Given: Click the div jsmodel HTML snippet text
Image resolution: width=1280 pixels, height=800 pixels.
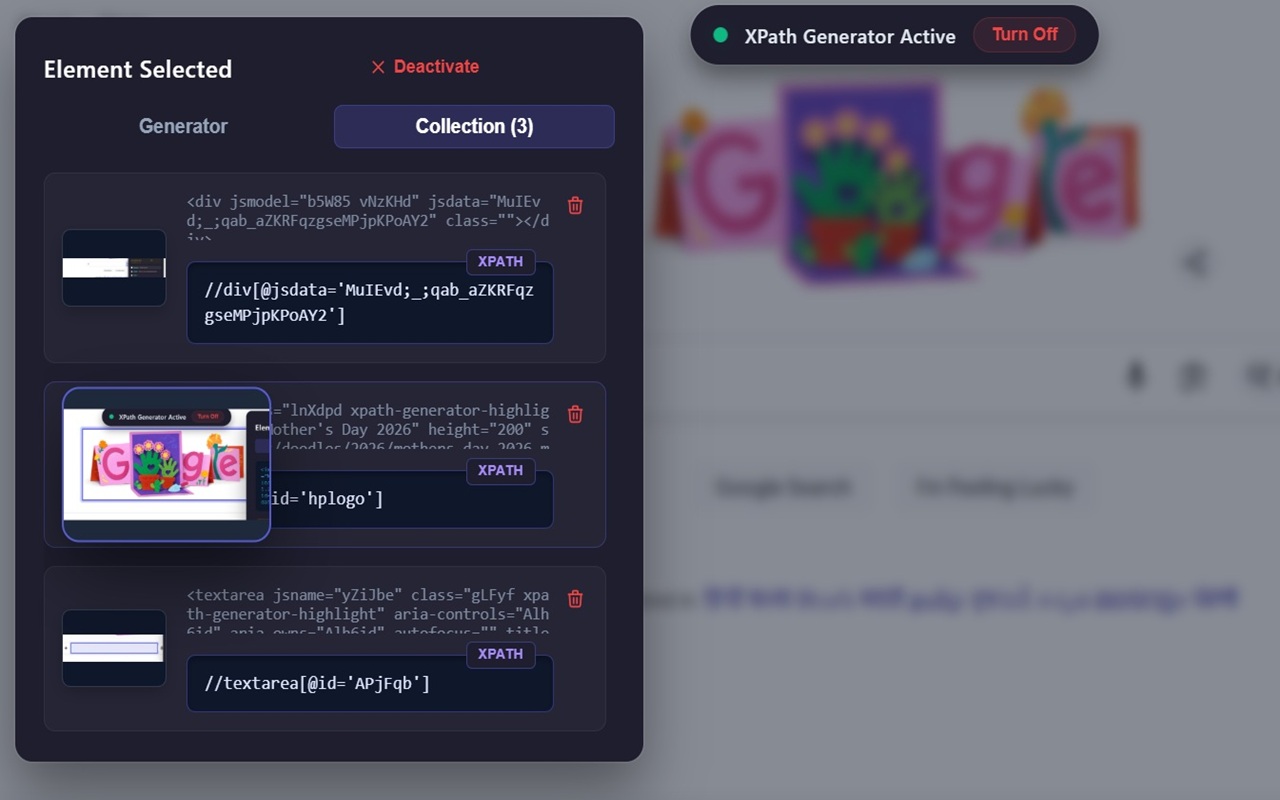Looking at the screenshot, I should pos(368,217).
